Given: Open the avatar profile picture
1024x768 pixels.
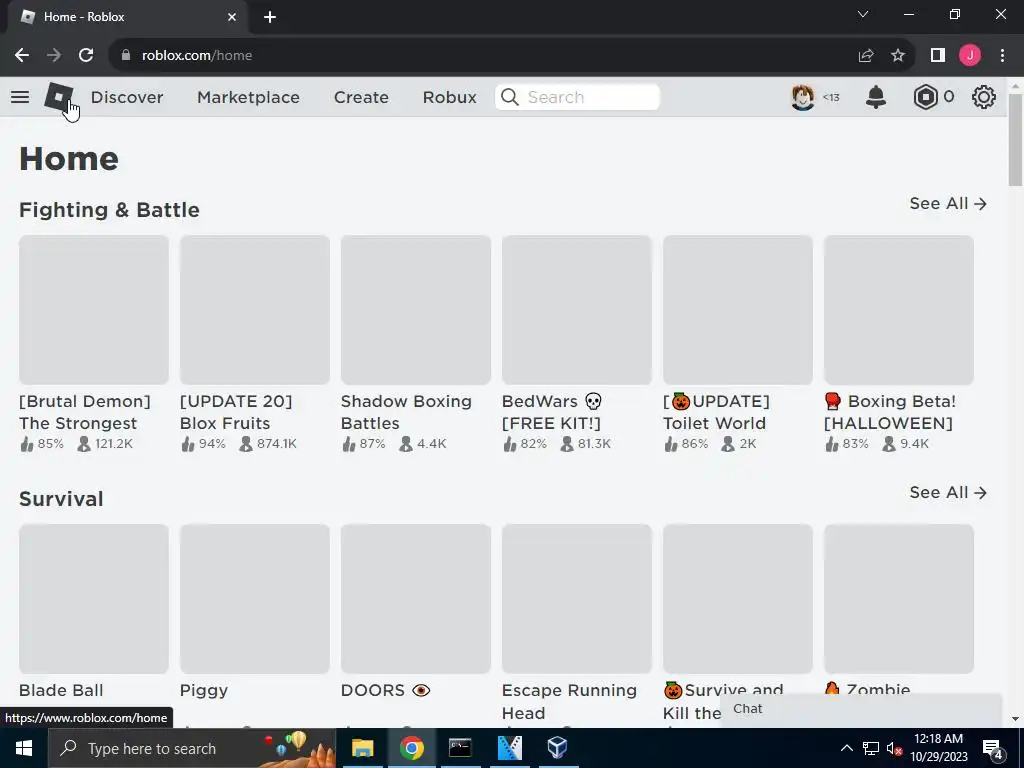Looking at the screenshot, I should click(803, 97).
